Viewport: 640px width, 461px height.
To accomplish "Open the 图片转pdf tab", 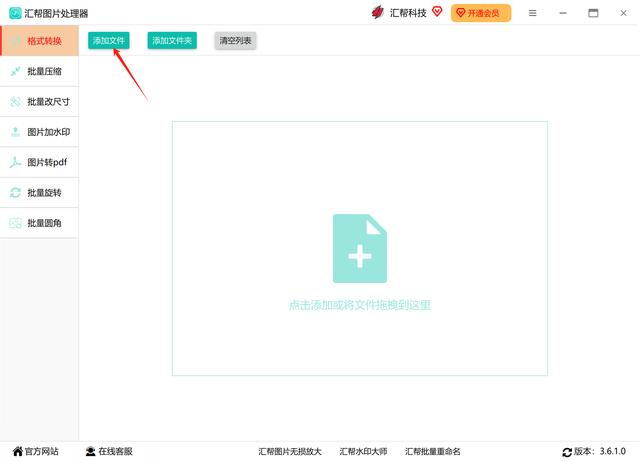I will [x=40, y=162].
